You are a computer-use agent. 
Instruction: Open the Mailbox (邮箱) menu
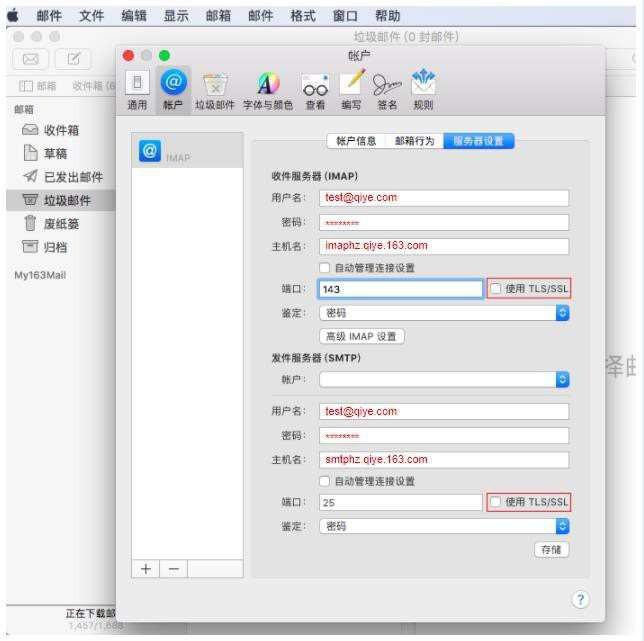coord(218,16)
